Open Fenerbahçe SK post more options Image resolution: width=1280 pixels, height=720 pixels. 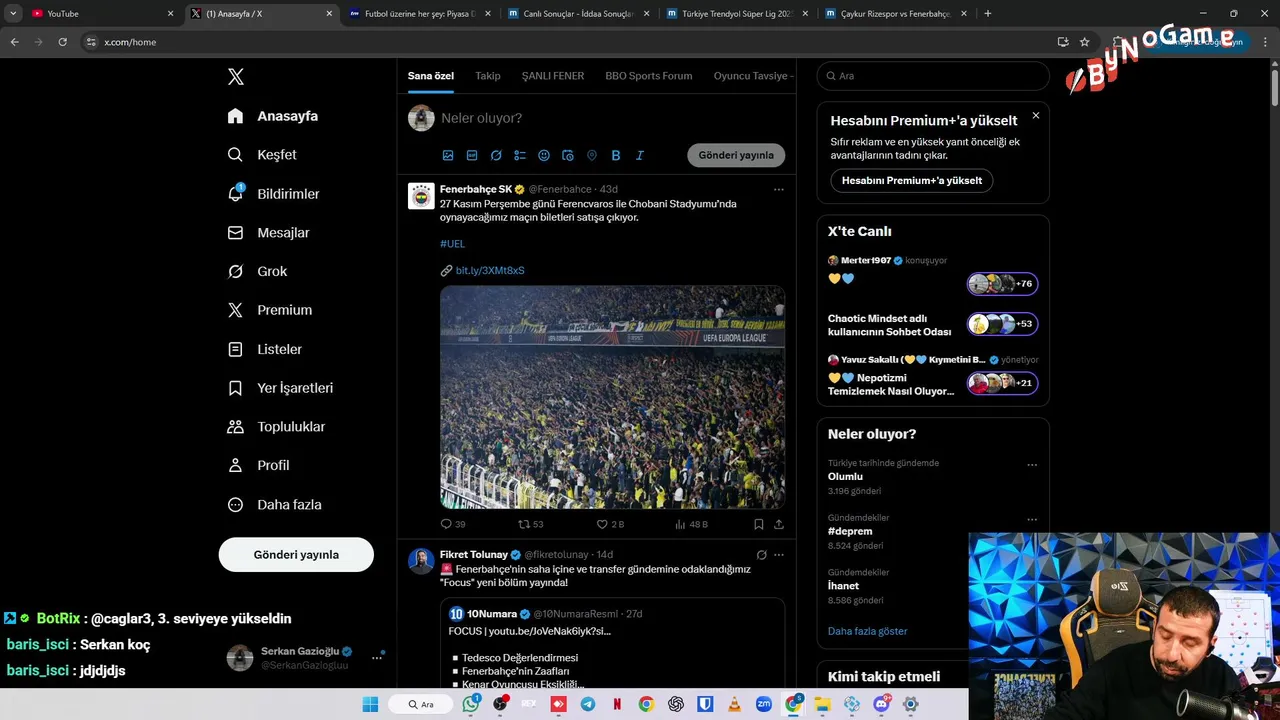coord(778,189)
